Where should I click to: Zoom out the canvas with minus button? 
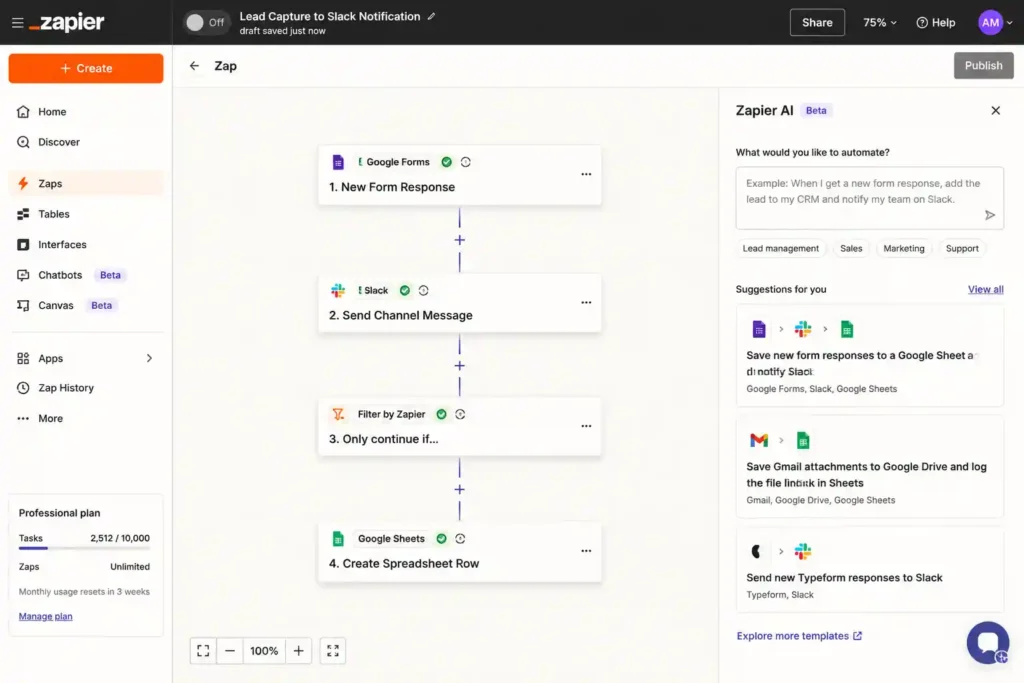[230, 650]
